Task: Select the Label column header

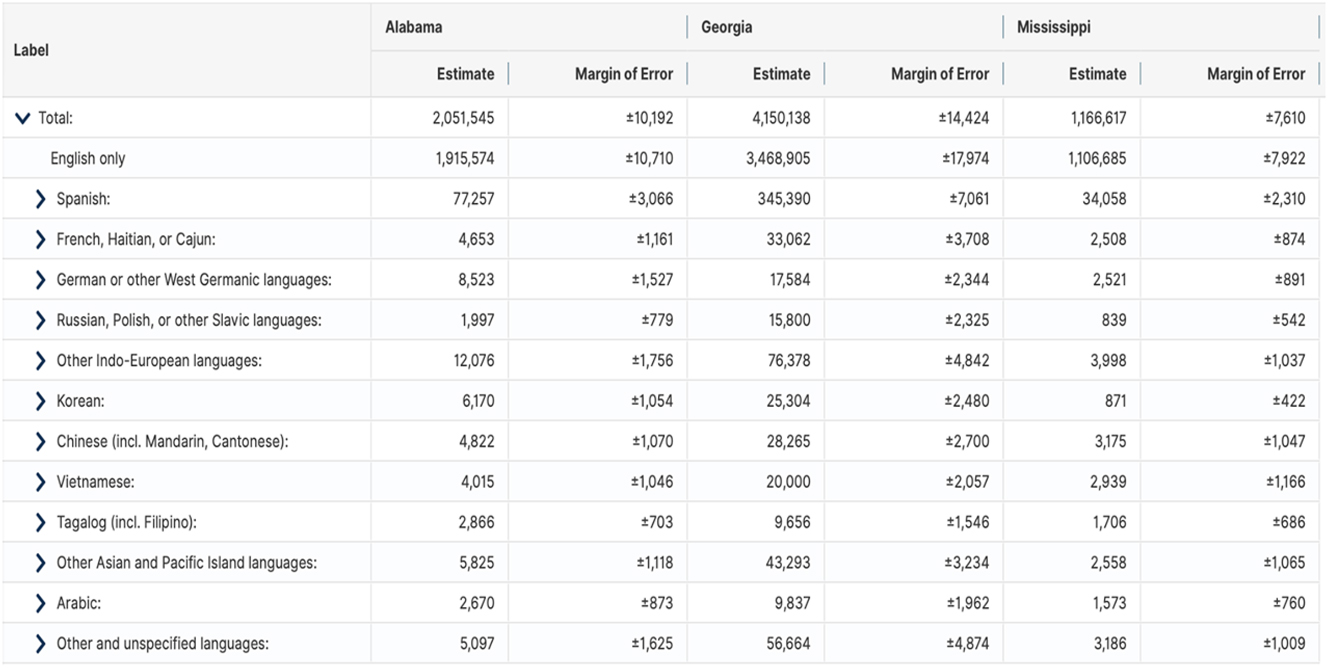Action: (x=31, y=49)
